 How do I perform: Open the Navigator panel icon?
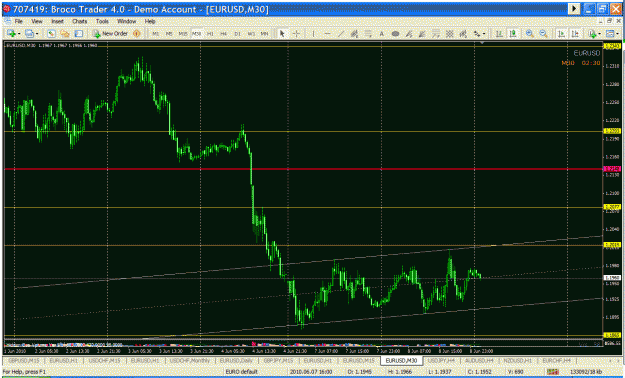(65, 34)
